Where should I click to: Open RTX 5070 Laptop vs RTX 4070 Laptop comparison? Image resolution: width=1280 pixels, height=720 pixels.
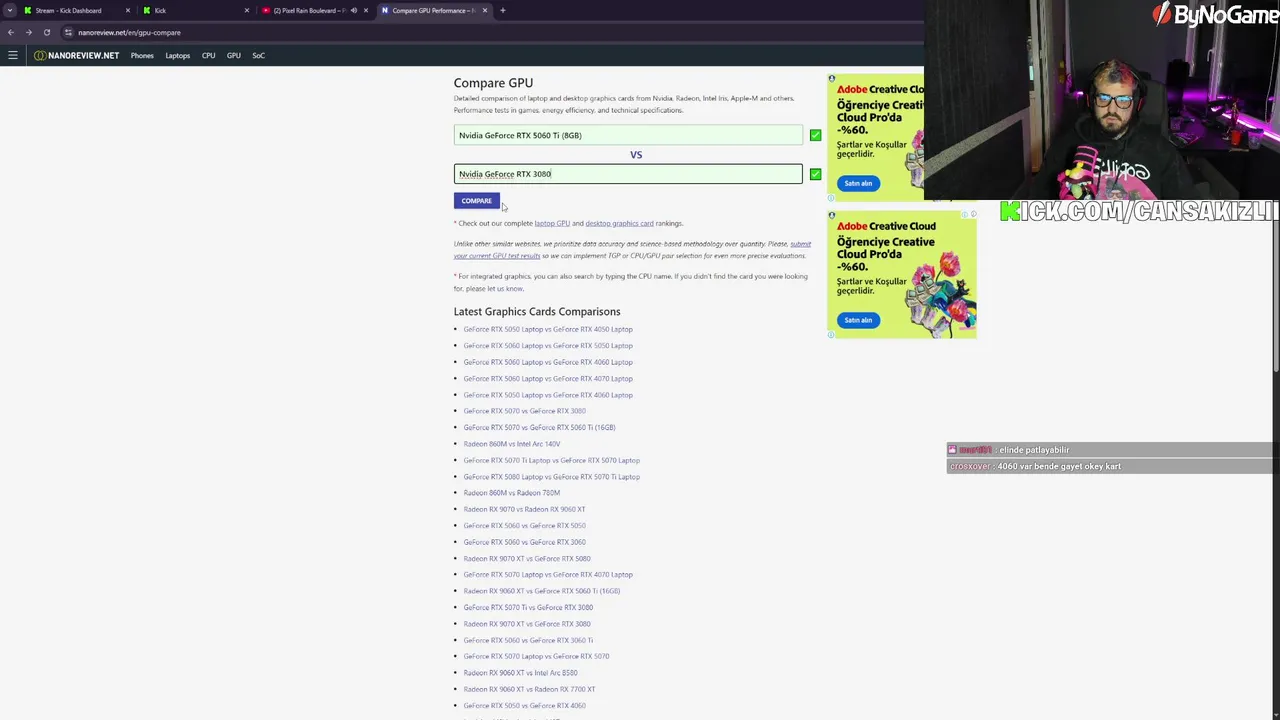[548, 574]
